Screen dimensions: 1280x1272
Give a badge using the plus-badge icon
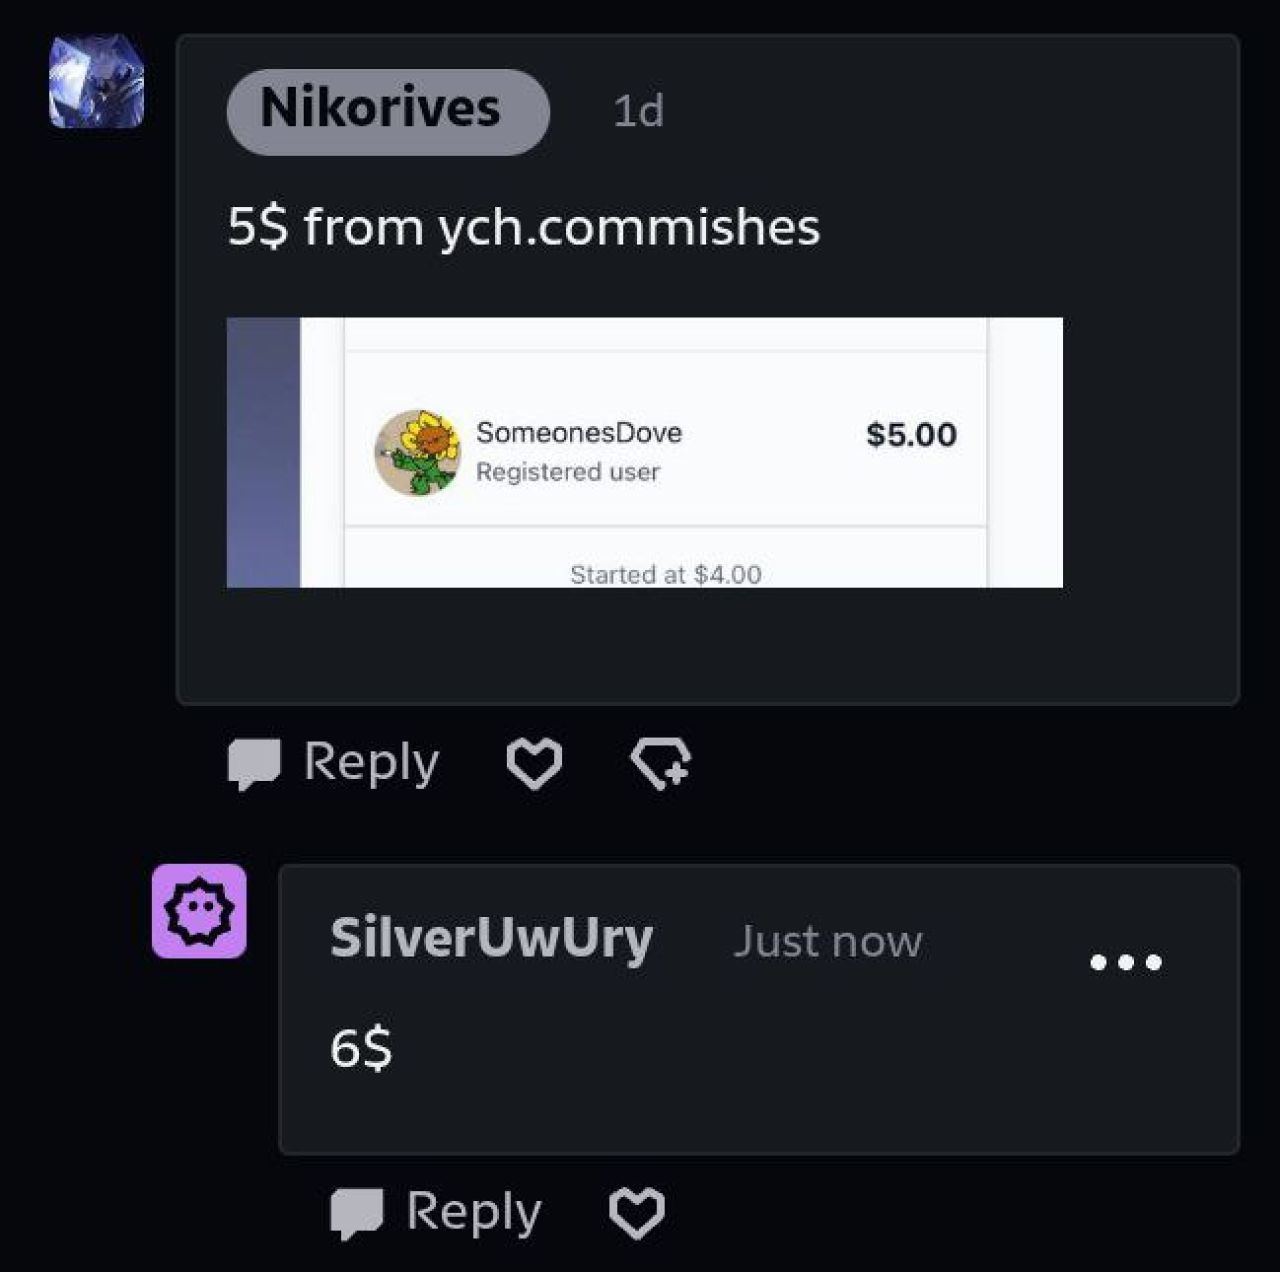(x=661, y=765)
